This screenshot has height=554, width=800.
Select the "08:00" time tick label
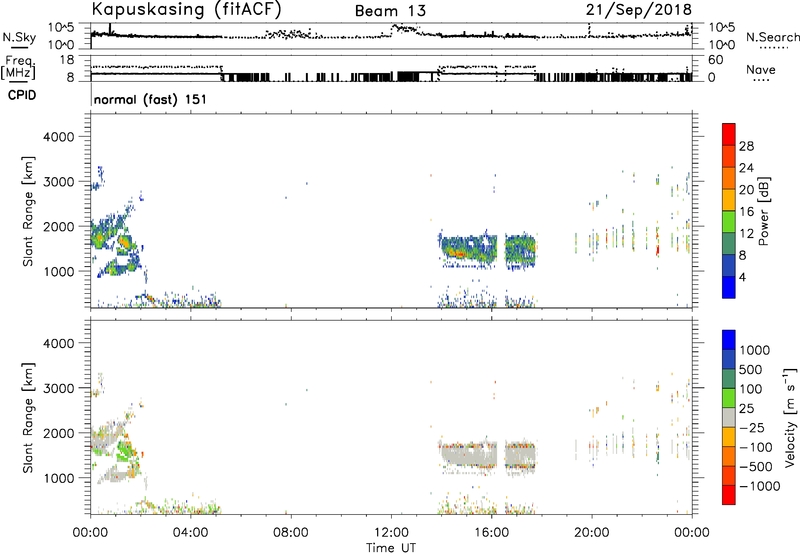[x=291, y=533]
